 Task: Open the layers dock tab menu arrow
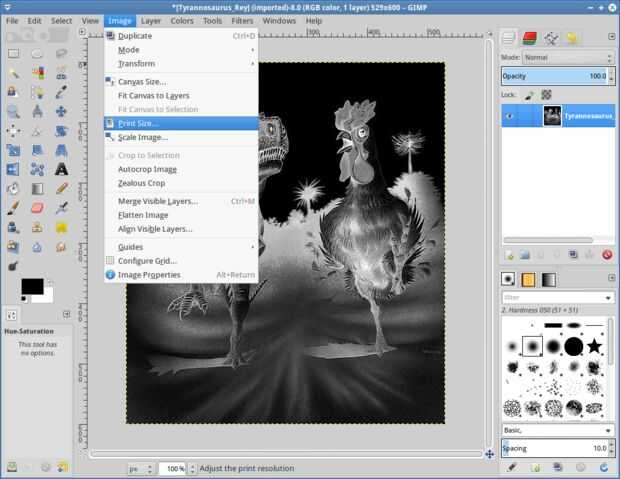coord(611,36)
